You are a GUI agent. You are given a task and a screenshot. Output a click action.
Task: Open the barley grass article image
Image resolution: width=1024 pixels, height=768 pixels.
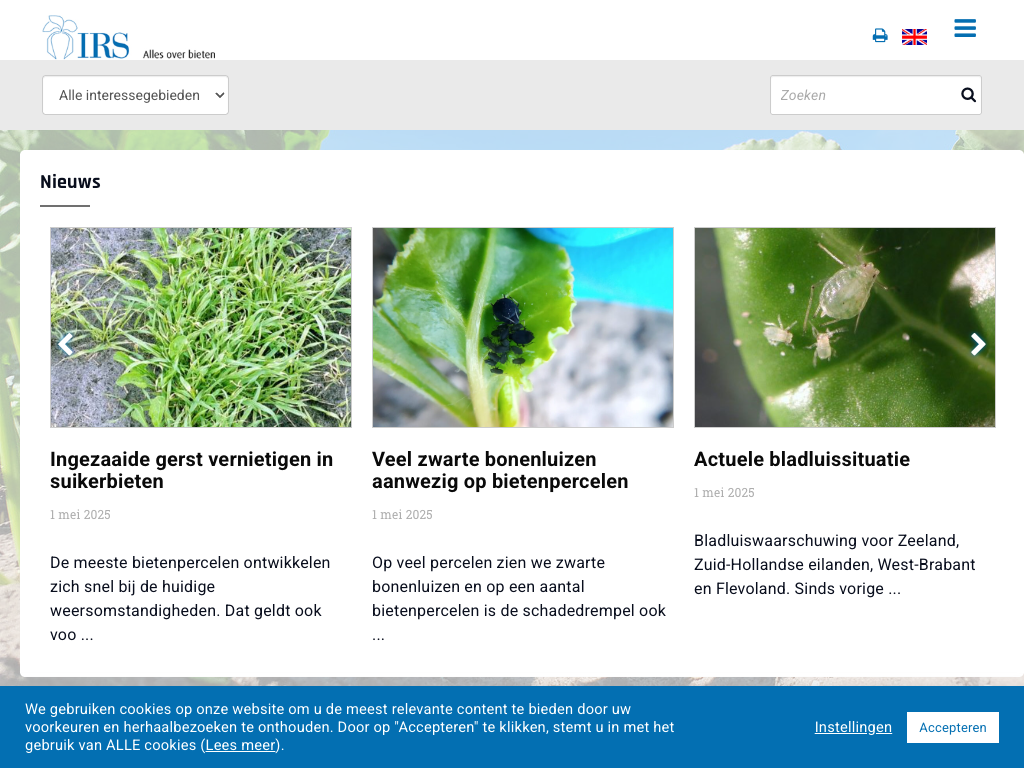point(201,327)
